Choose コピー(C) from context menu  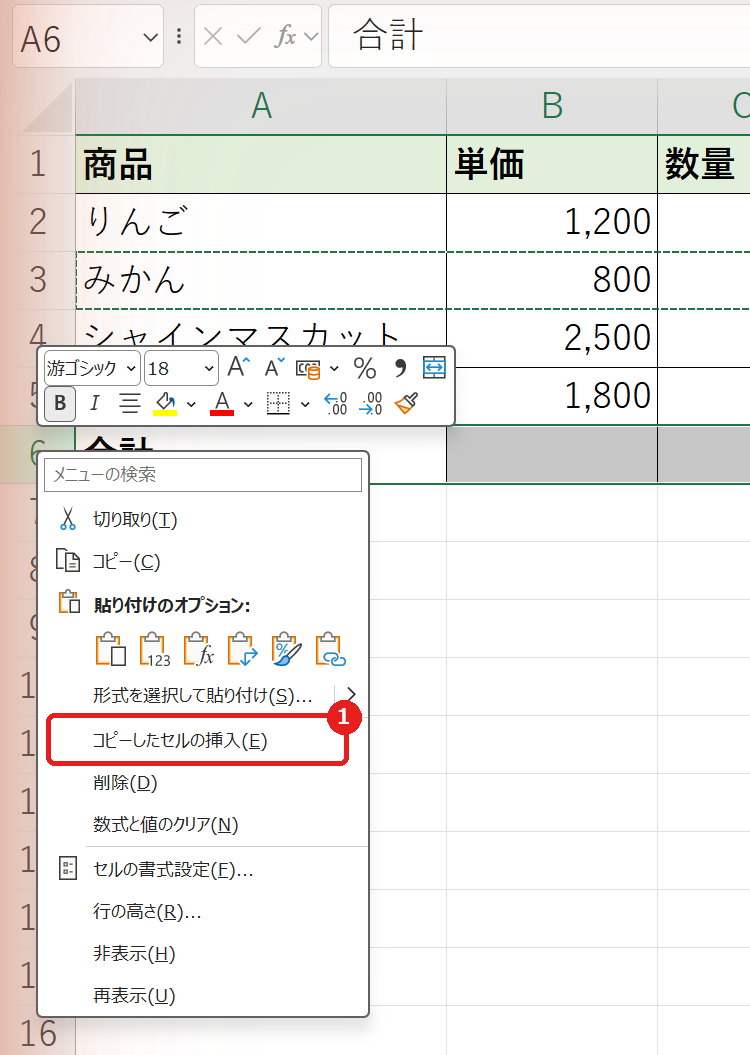pyautogui.click(x=202, y=561)
